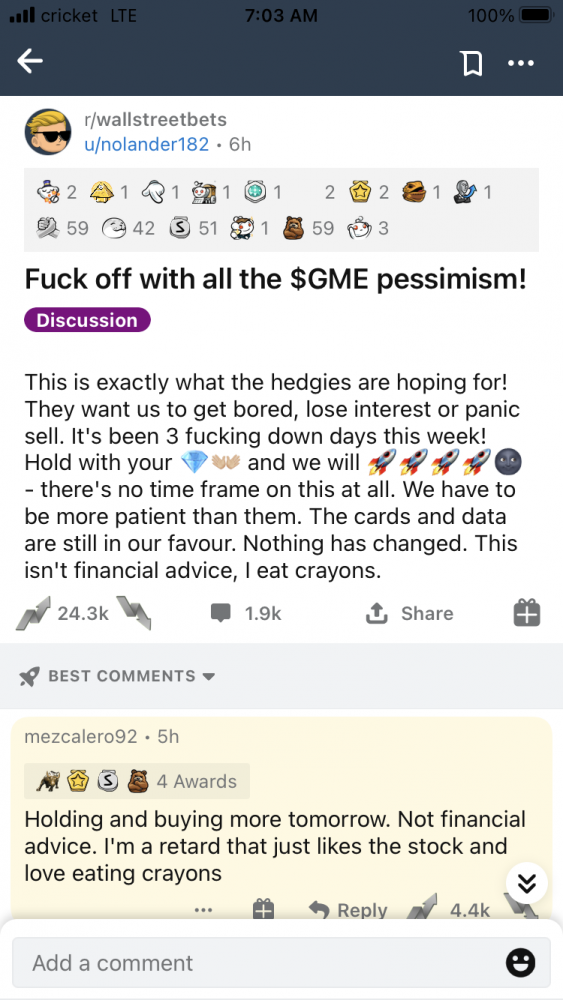Screen dimensions: 563x1000
Task: Open the emoji picker smiley icon
Action: (520, 963)
